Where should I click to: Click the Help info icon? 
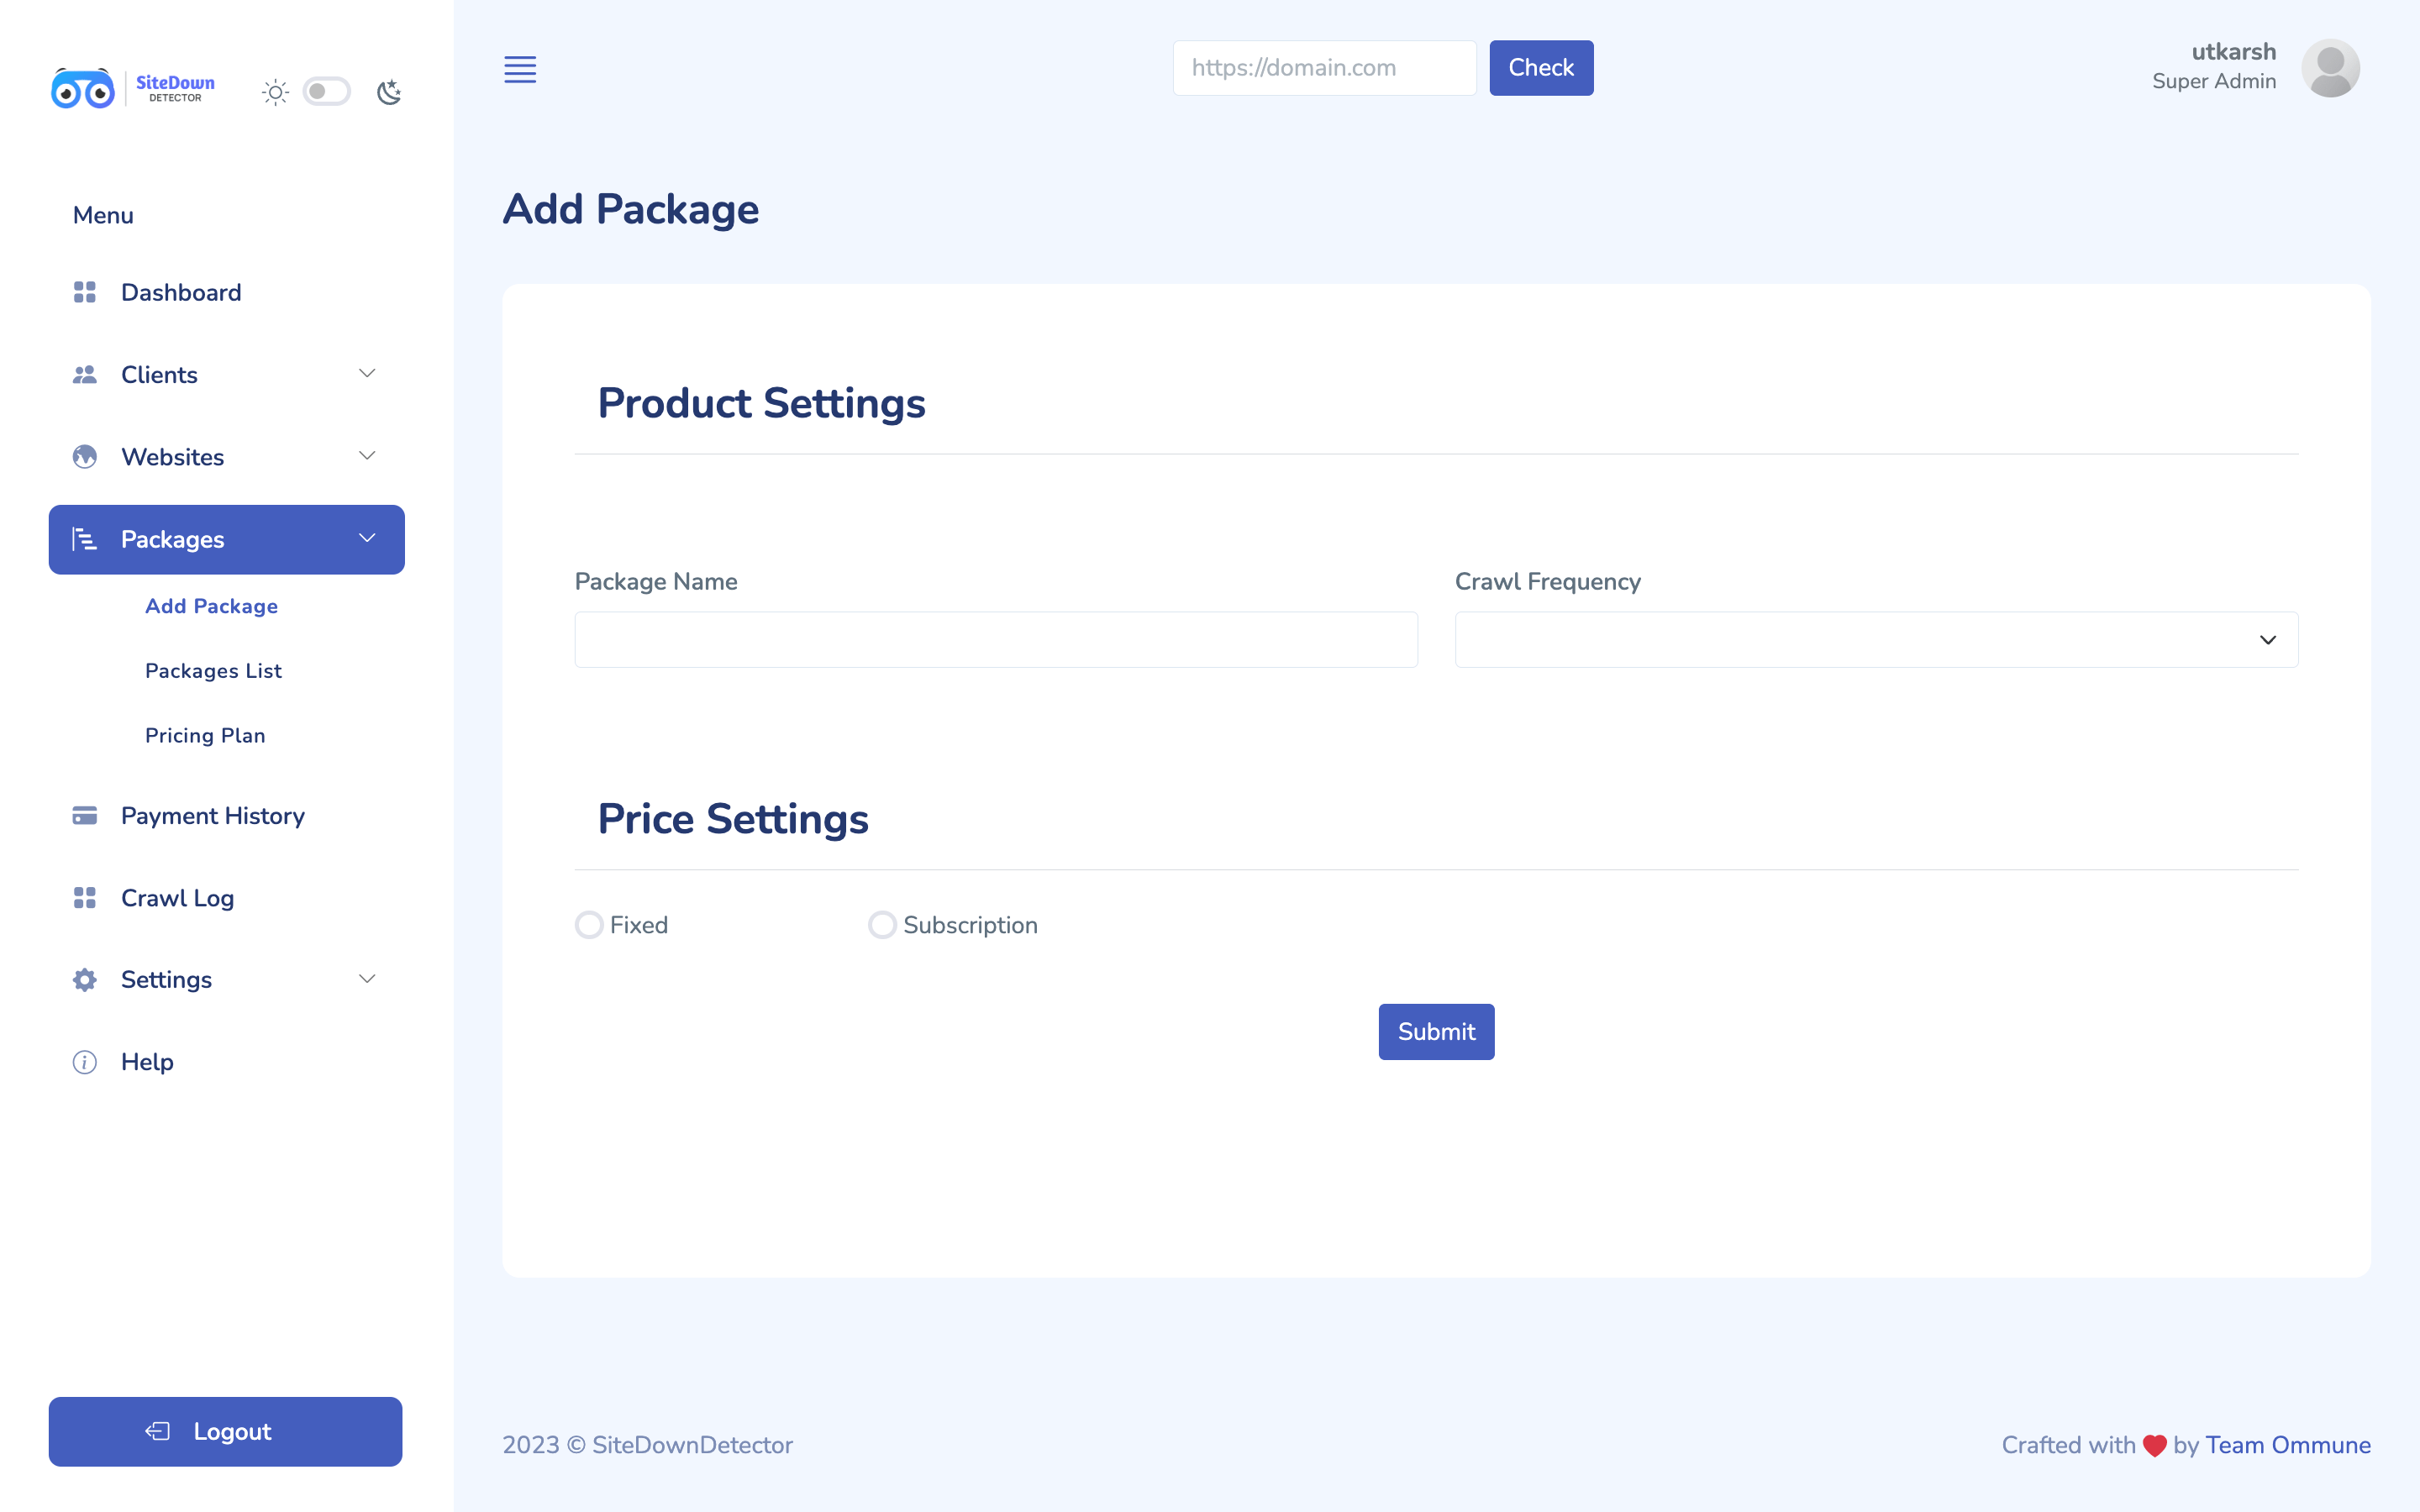[84, 1061]
